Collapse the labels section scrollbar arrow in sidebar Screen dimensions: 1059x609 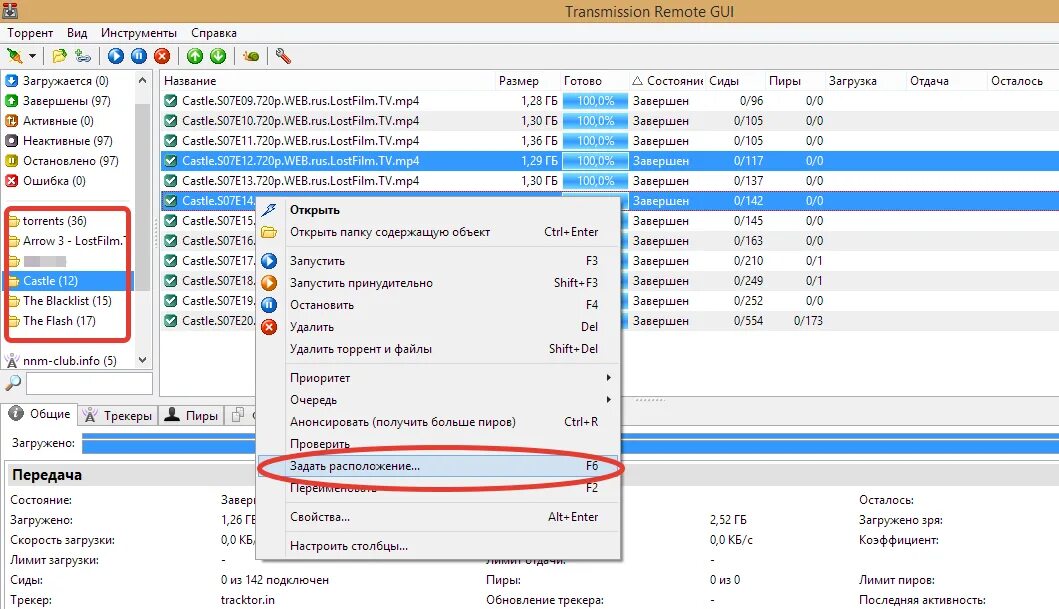coord(144,361)
